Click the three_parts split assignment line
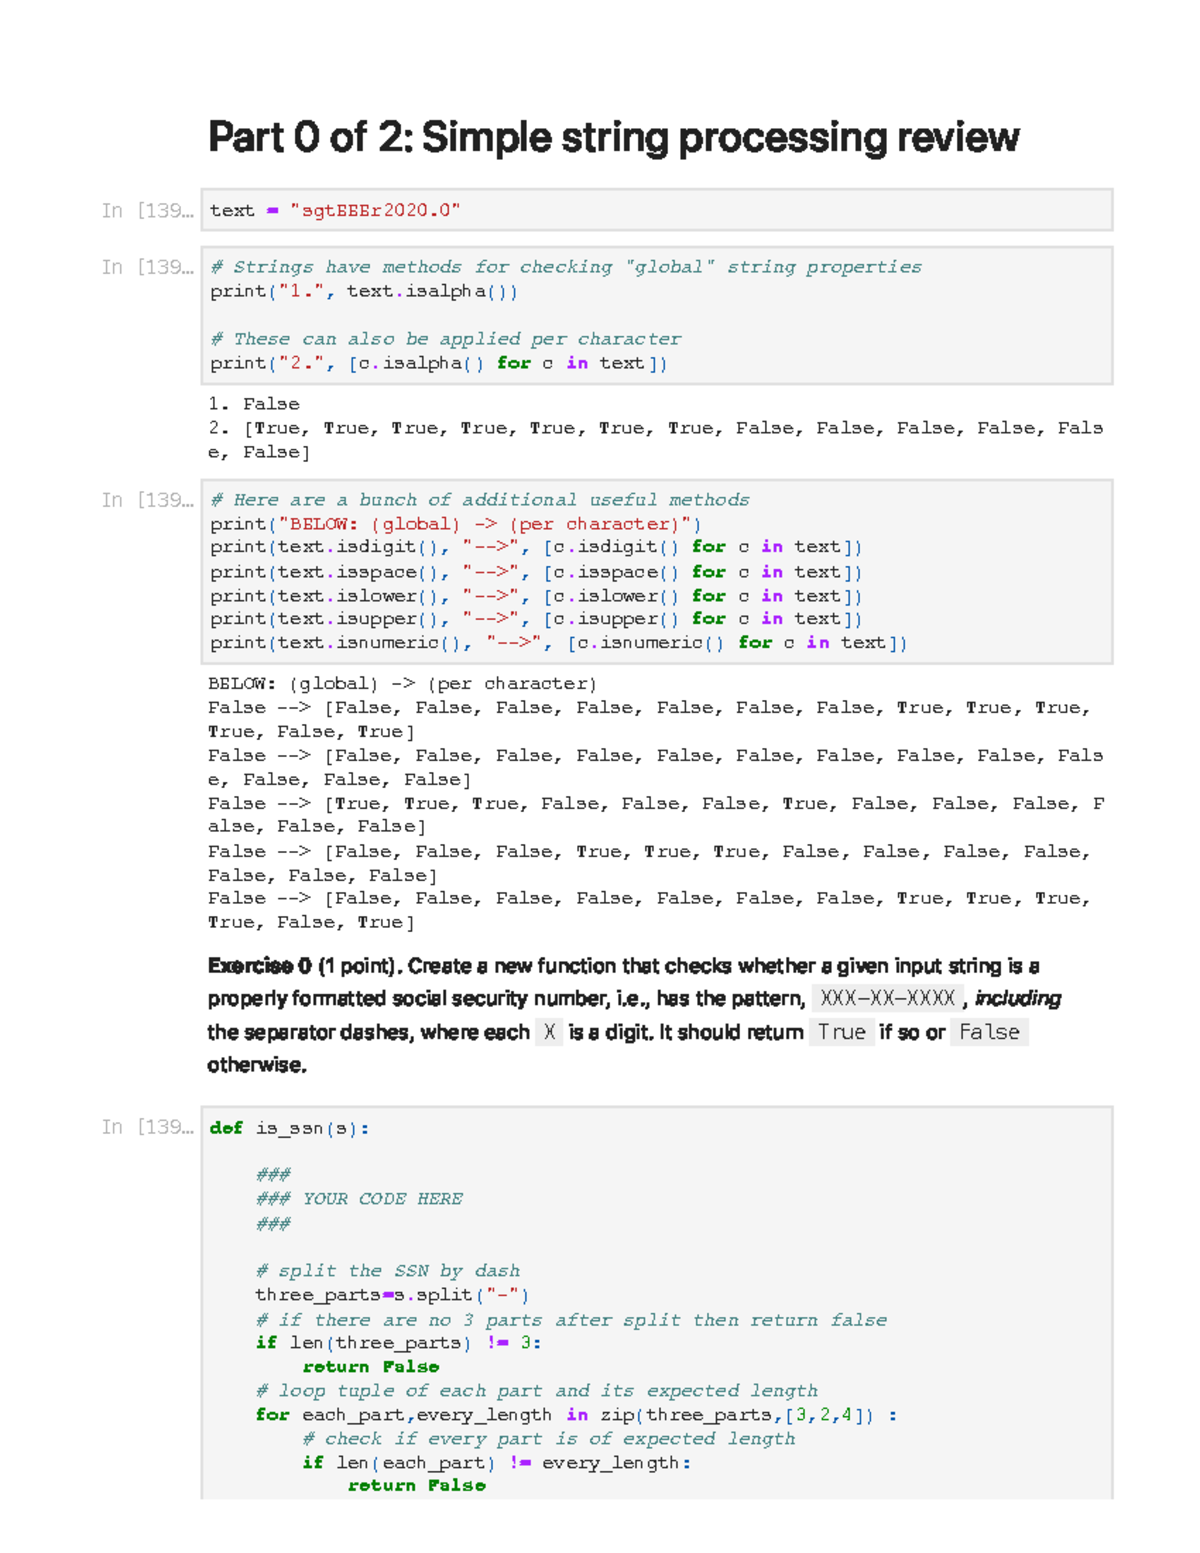 coord(391,1295)
